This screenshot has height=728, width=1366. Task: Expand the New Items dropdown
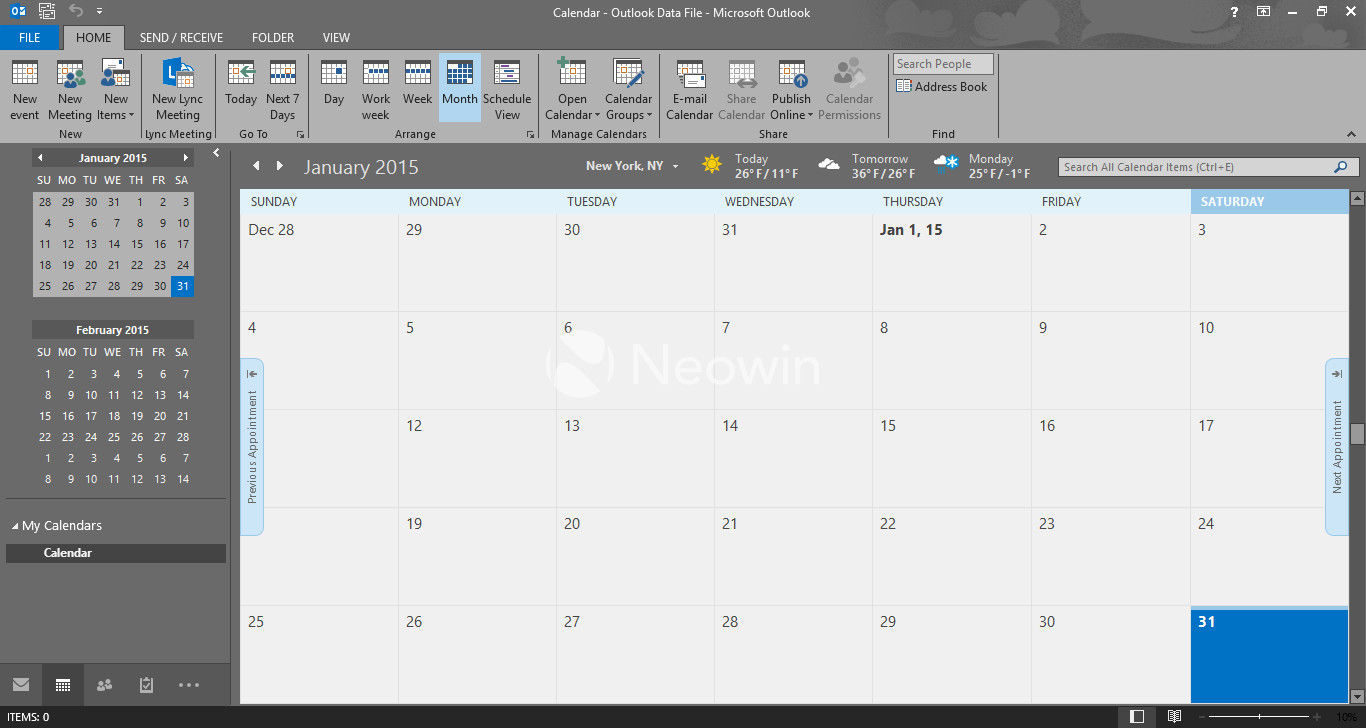click(116, 108)
